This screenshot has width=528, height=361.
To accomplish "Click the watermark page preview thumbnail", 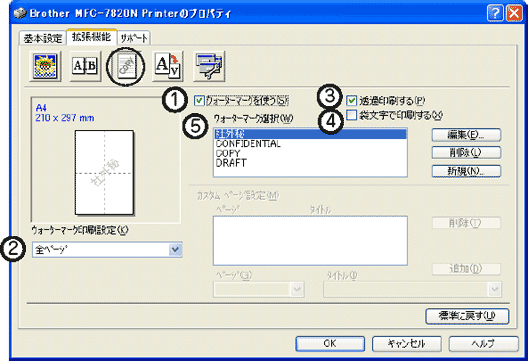I will point(104,173).
